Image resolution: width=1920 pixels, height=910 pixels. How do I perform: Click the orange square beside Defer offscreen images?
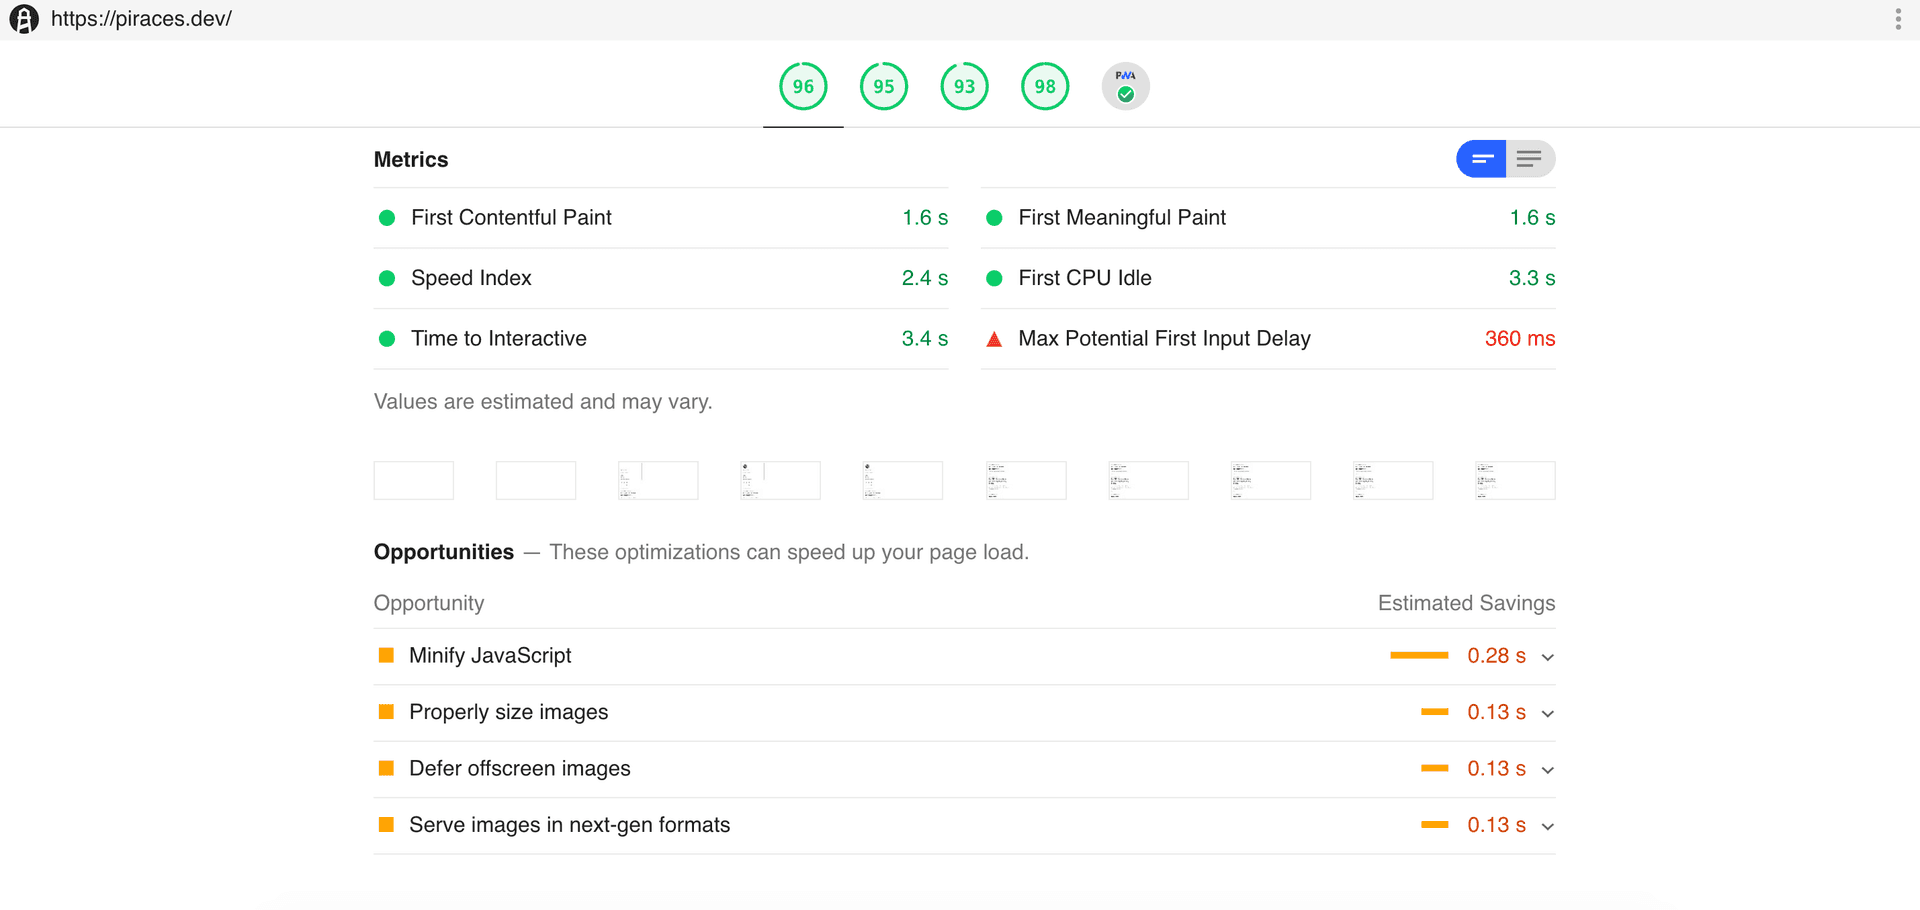(386, 767)
